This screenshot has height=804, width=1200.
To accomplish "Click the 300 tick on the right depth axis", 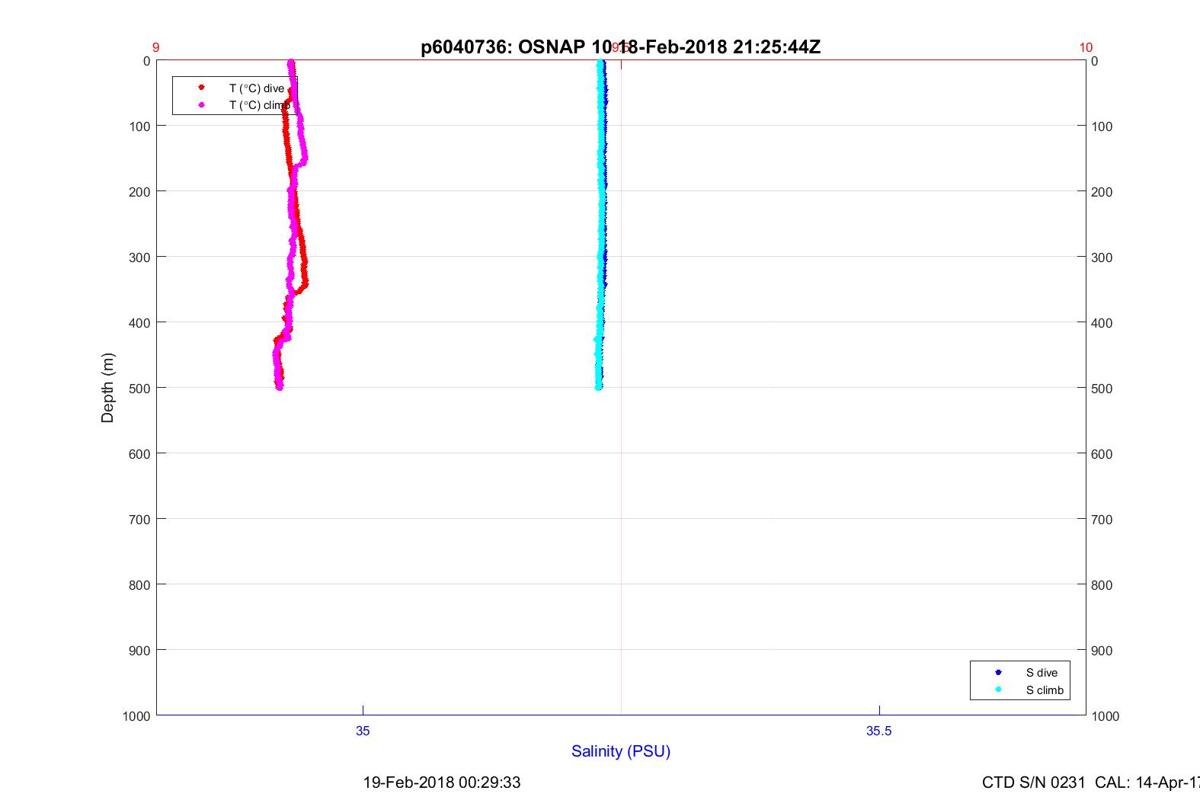I will pos(1102,257).
